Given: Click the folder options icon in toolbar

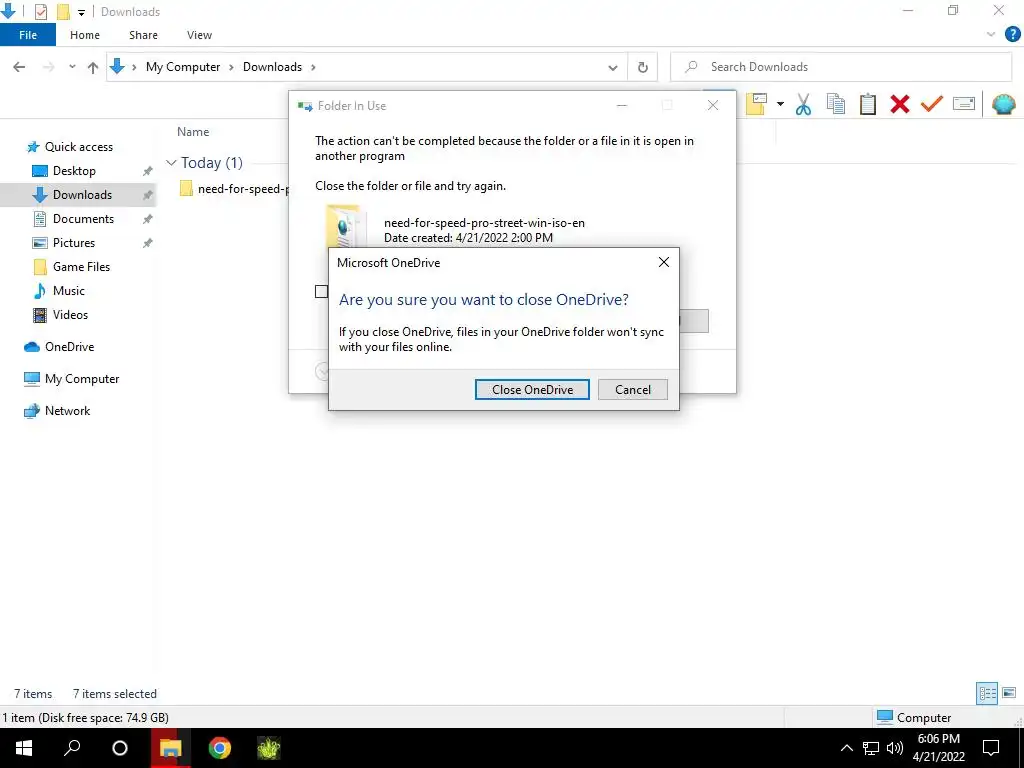Looking at the screenshot, I should click(x=756, y=104).
